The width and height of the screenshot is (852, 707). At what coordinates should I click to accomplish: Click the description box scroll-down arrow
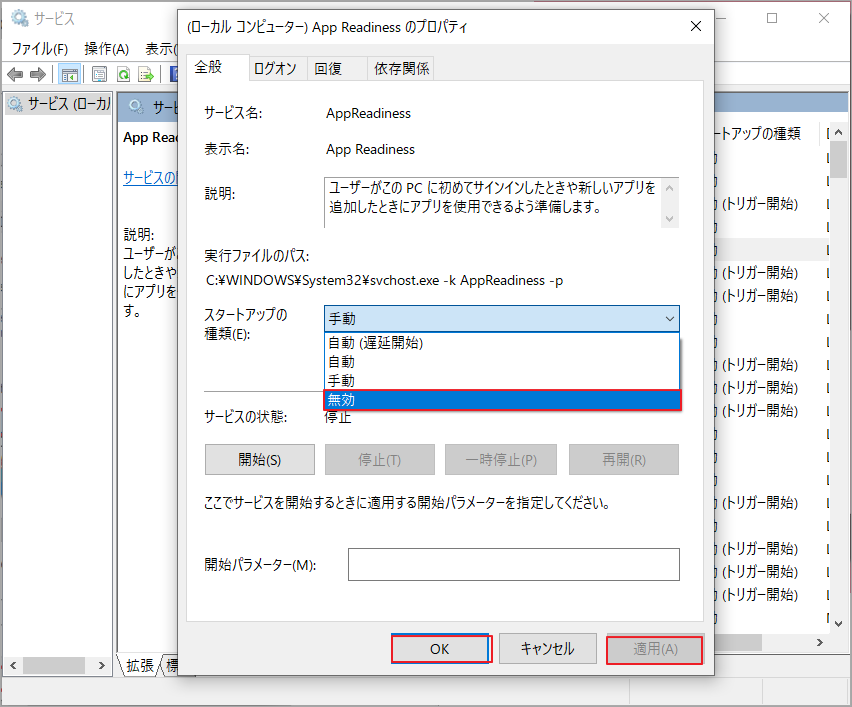[x=669, y=218]
